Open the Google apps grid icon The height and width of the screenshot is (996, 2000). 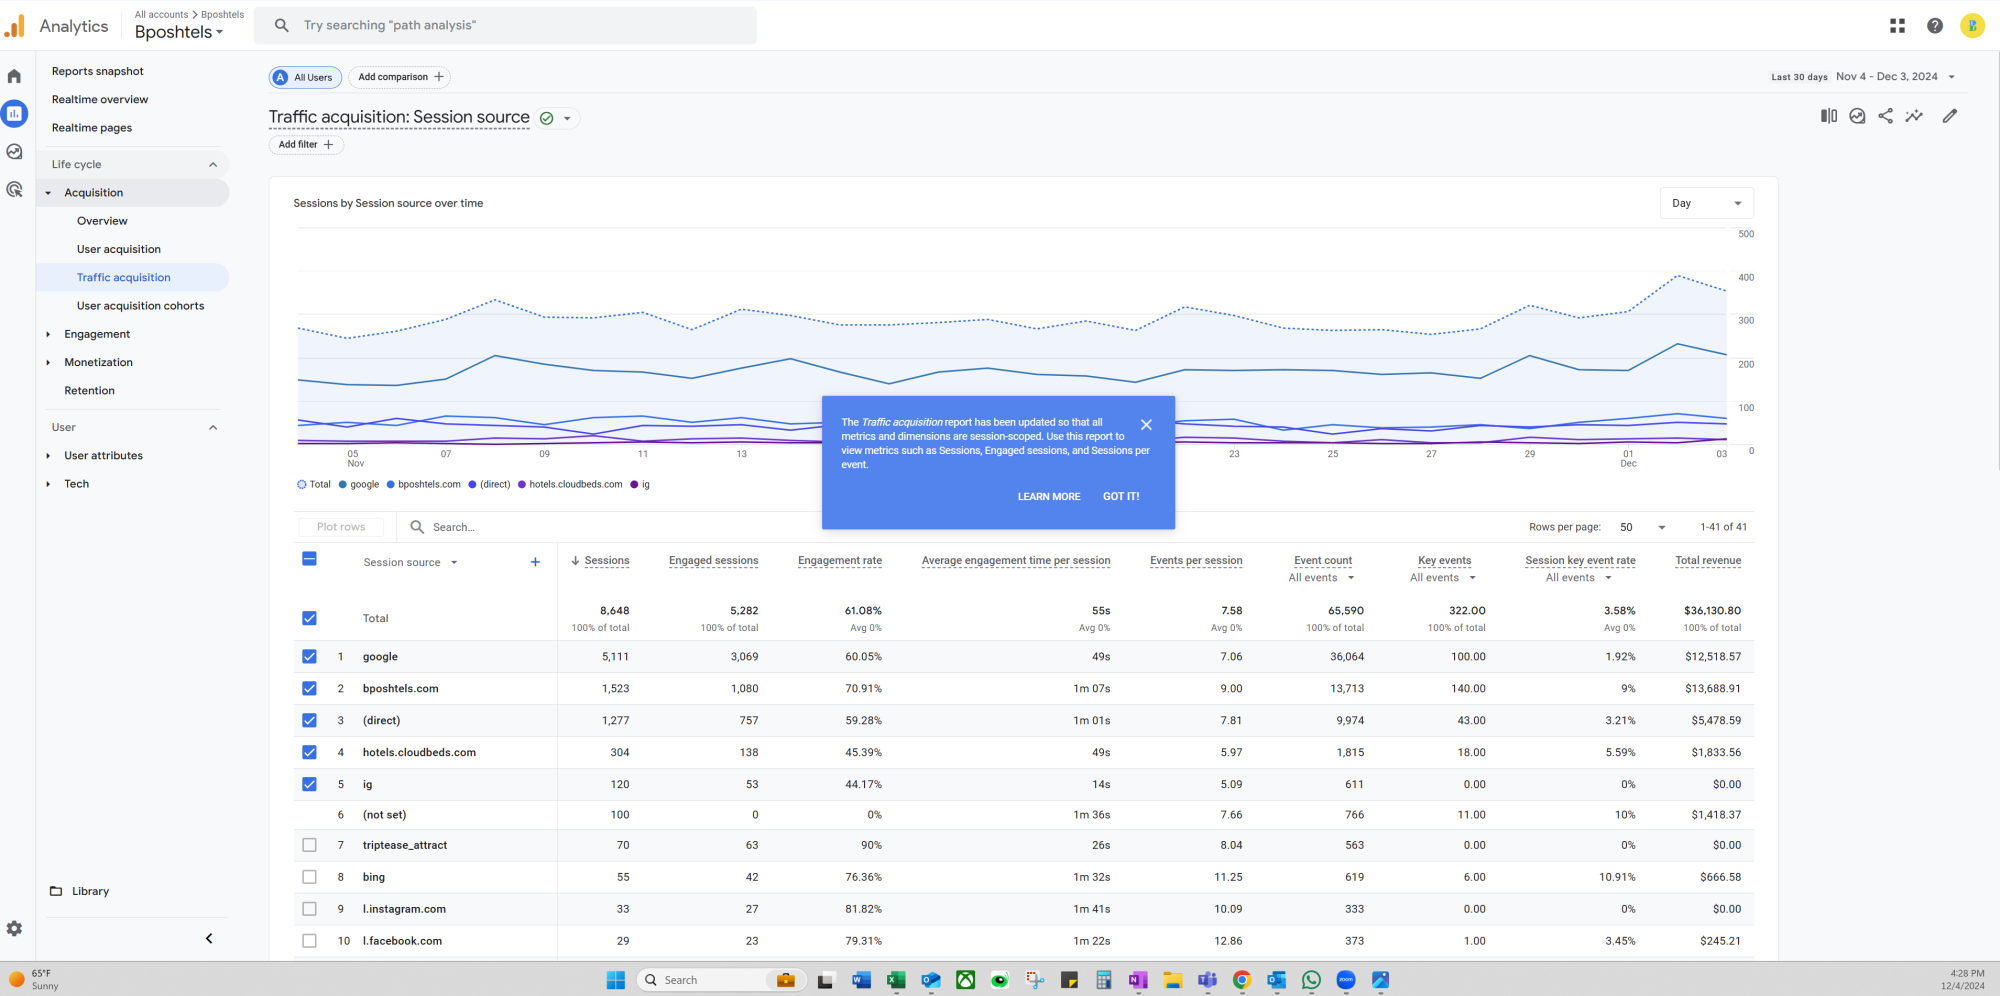pyautogui.click(x=1897, y=26)
